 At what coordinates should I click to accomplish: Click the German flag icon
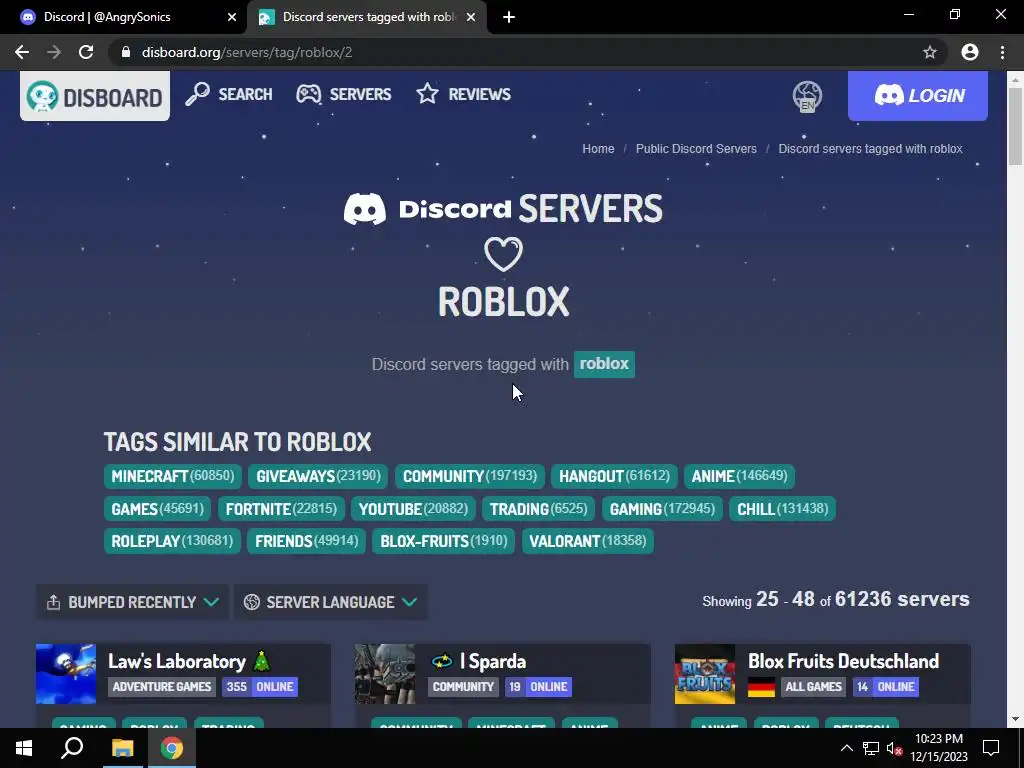[761, 687]
